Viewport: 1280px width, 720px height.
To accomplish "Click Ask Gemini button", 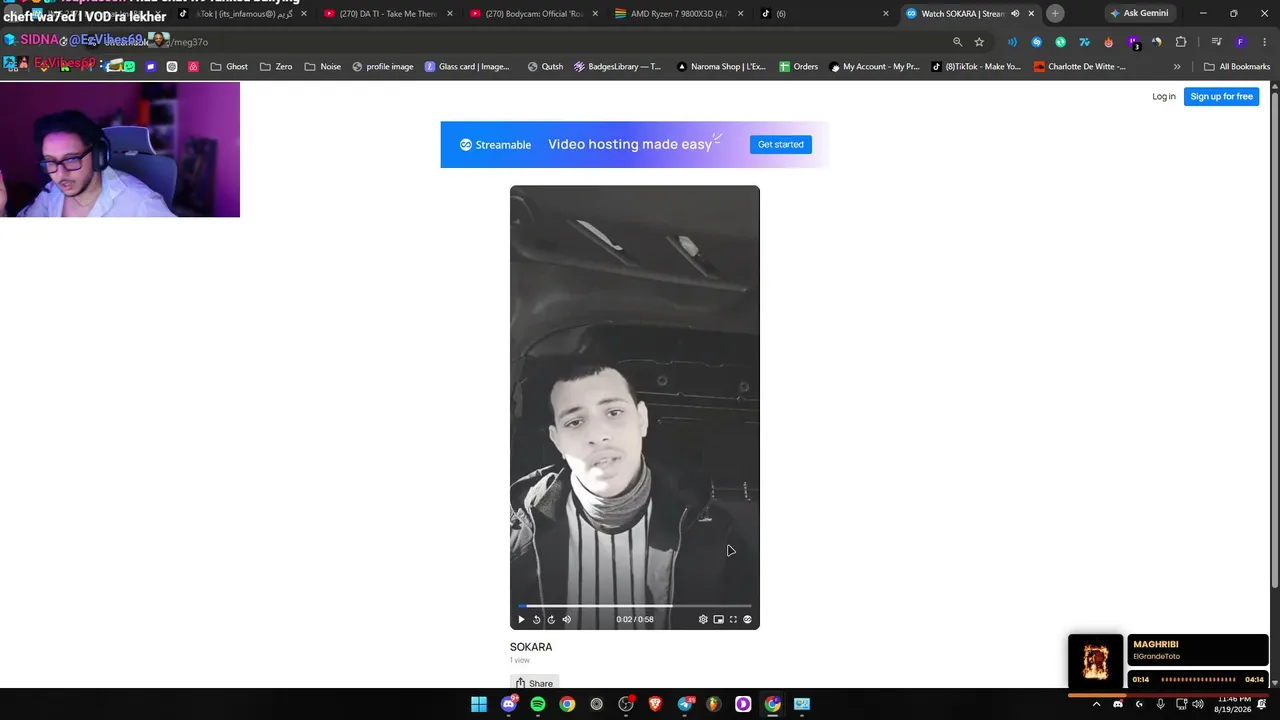I will [1139, 14].
